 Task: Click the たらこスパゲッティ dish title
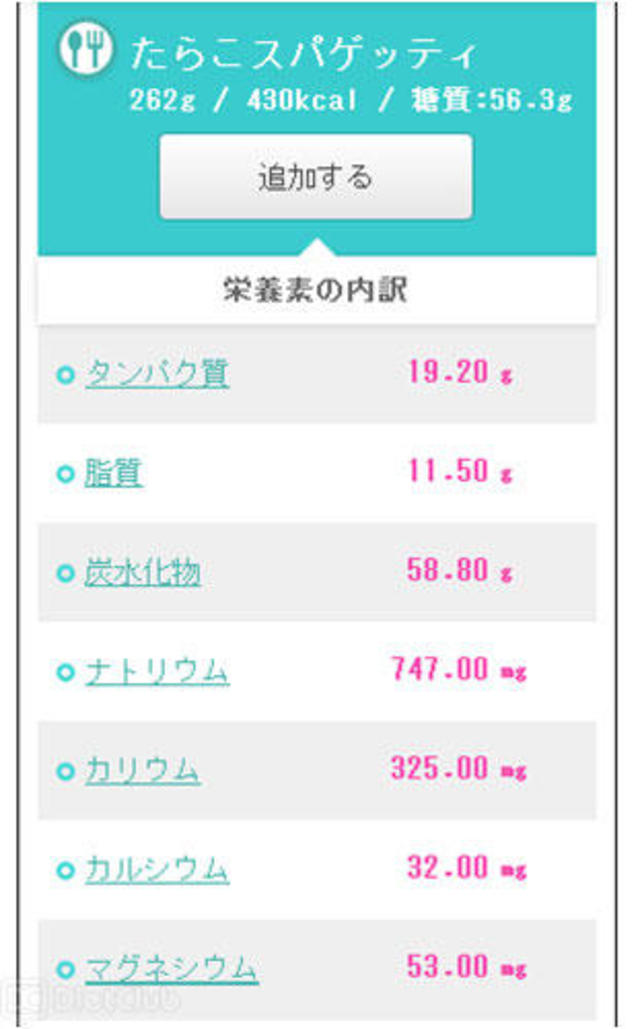pyautogui.click(x=304, y=54)
